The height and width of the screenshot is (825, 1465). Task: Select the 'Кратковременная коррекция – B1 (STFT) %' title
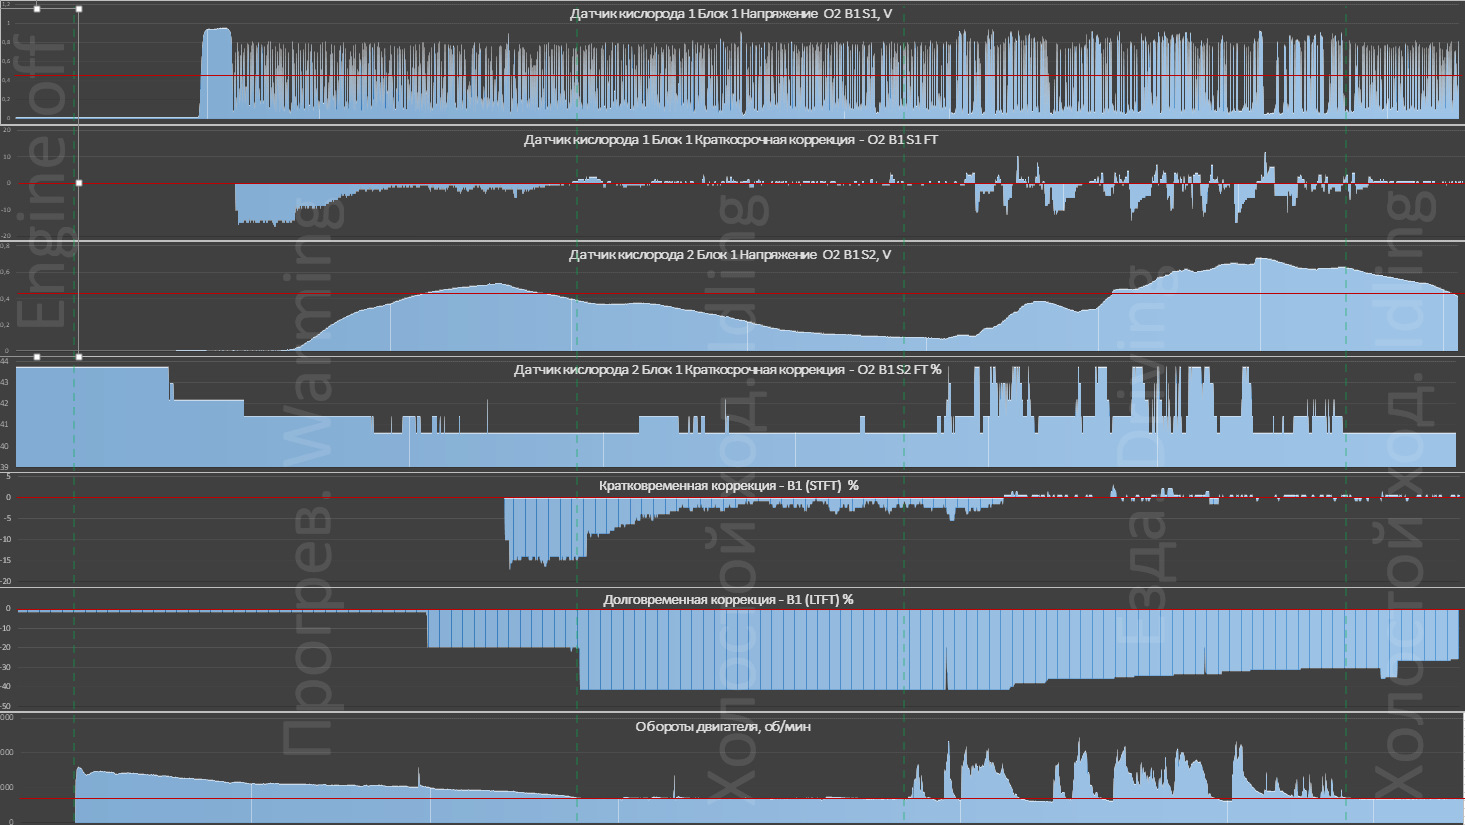[x=729, y=485]
